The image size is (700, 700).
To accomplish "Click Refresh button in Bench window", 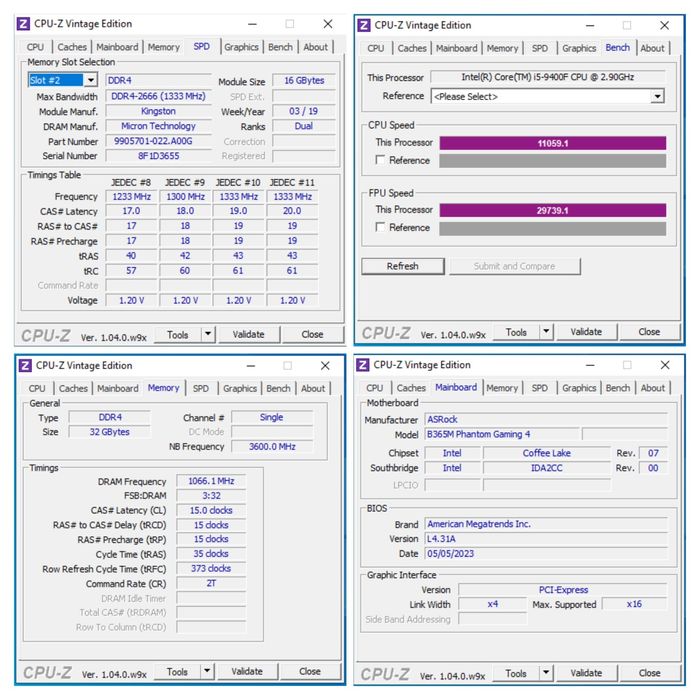I will [x=403, y=266].
